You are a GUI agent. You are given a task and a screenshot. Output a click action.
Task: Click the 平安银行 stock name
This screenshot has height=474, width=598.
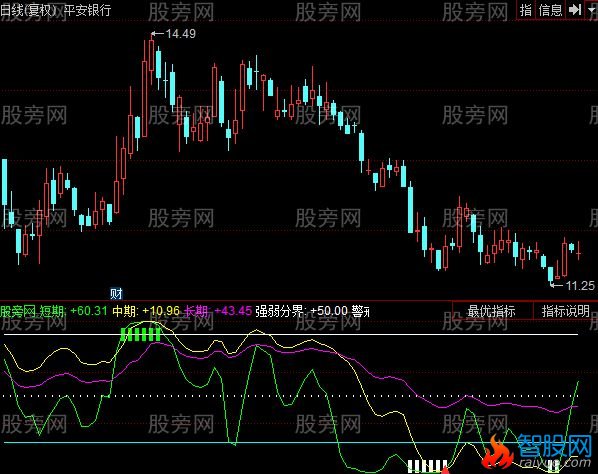(87, 10)
